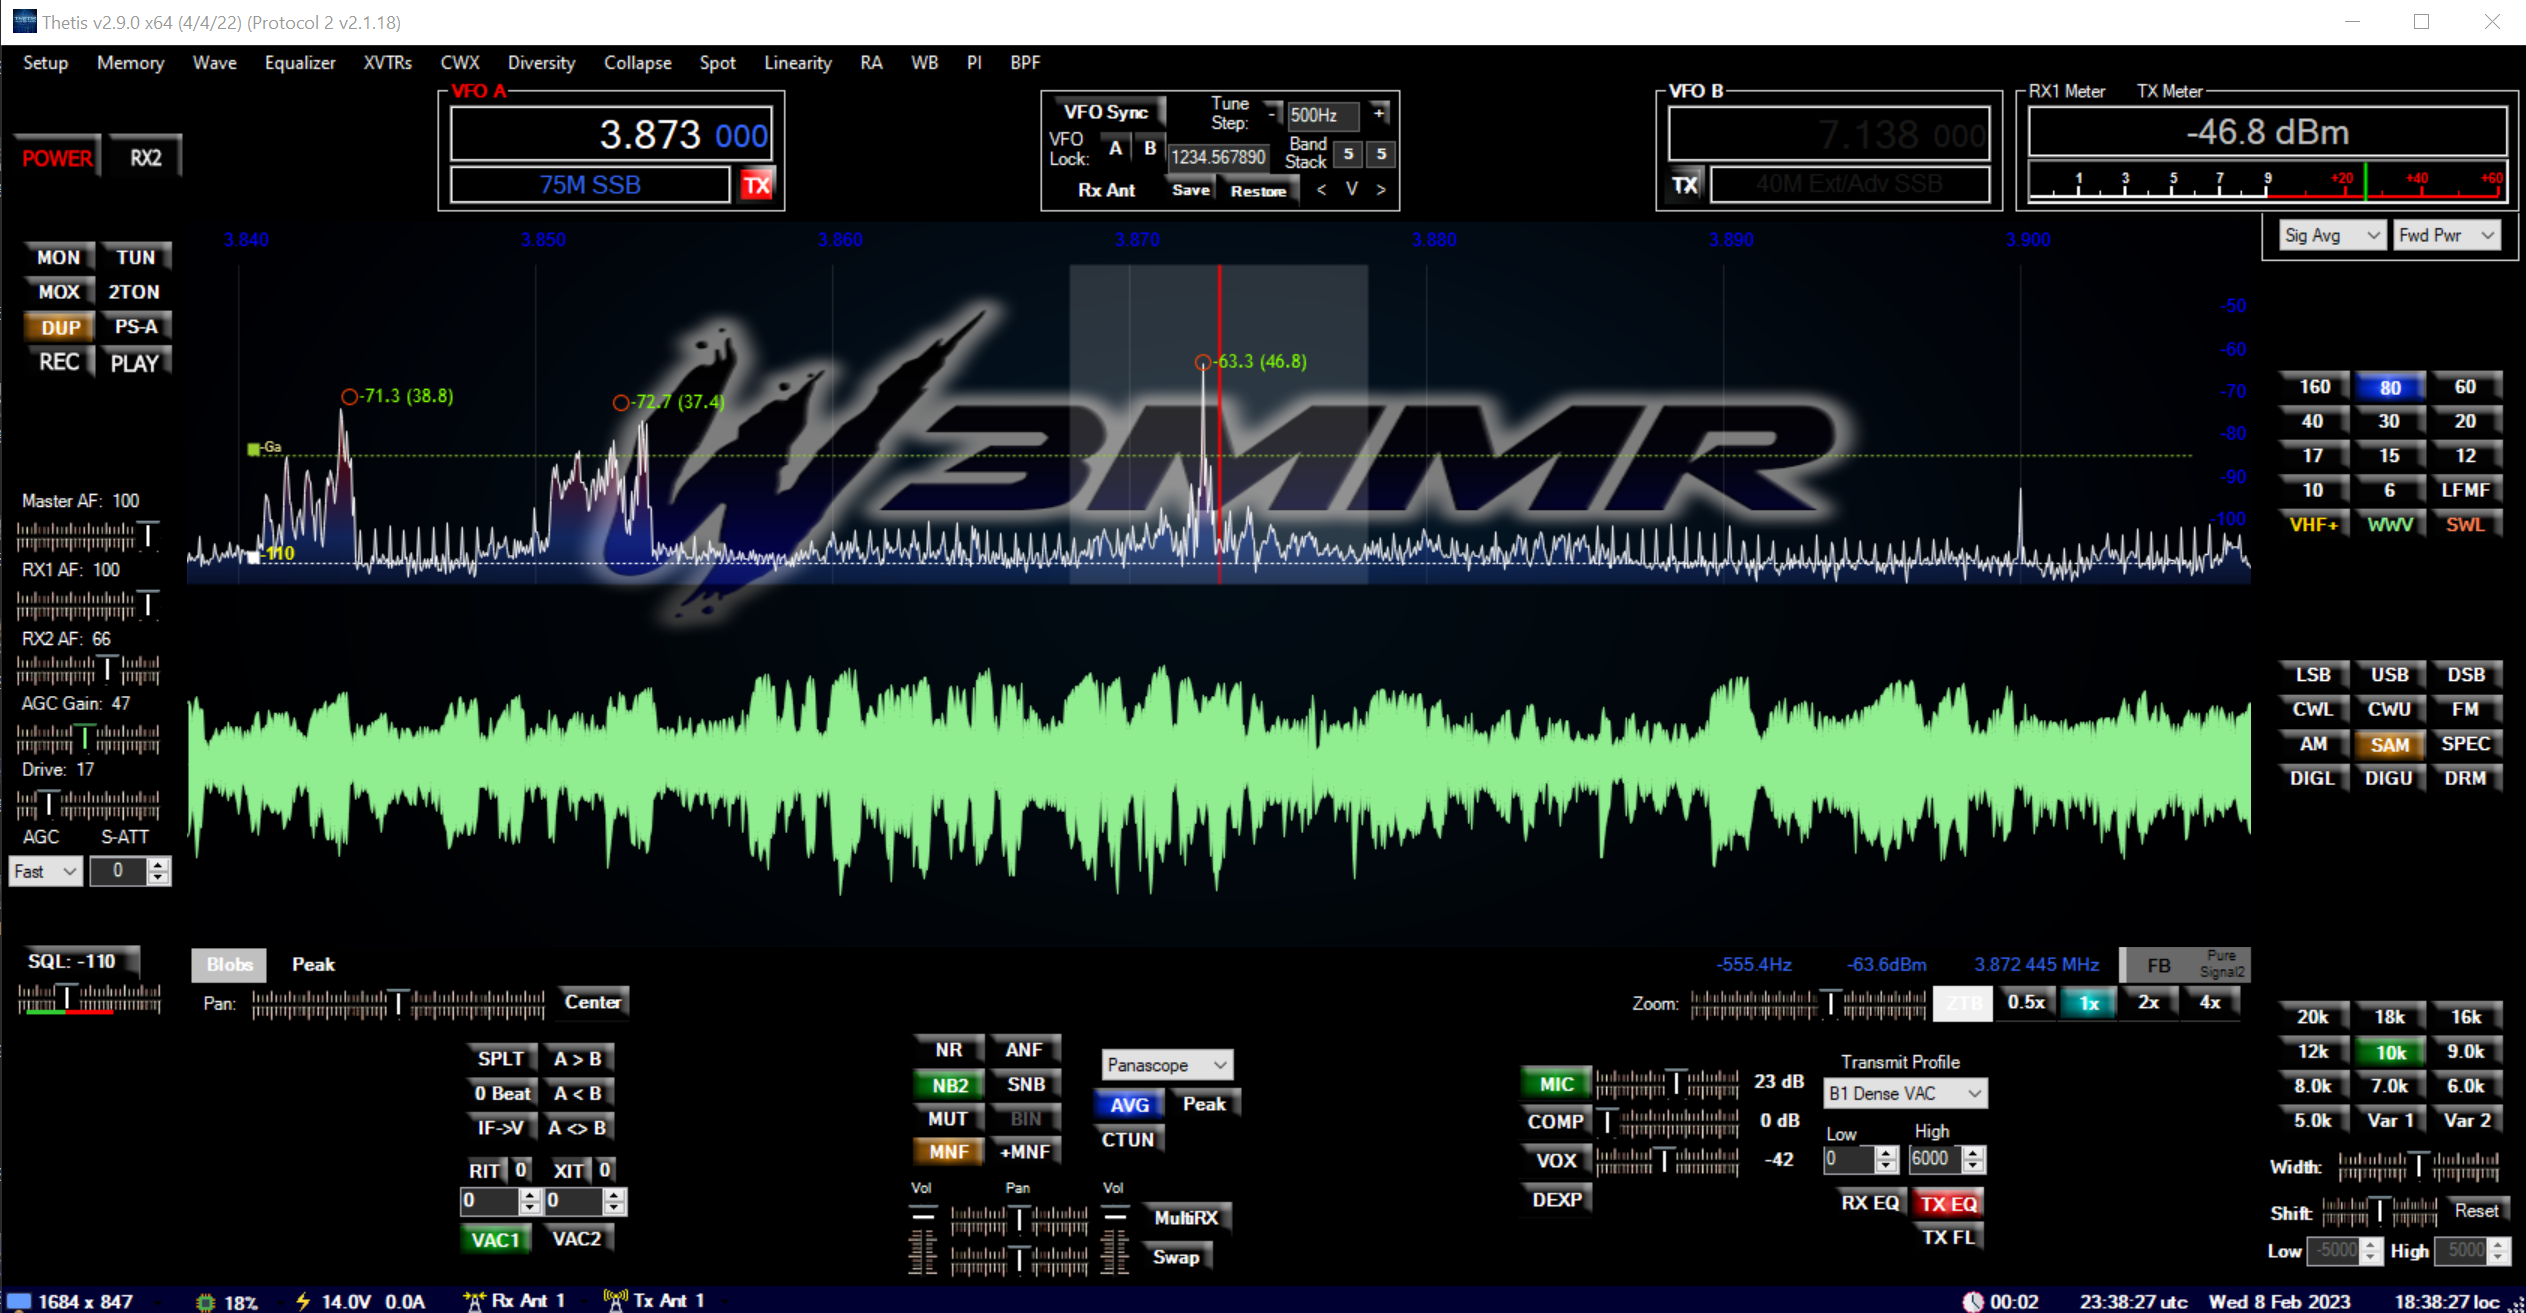Expand the Panascope display mode dropdown
Viewport: 2526px width, 1313px height.
[x=1166, y=1065]
